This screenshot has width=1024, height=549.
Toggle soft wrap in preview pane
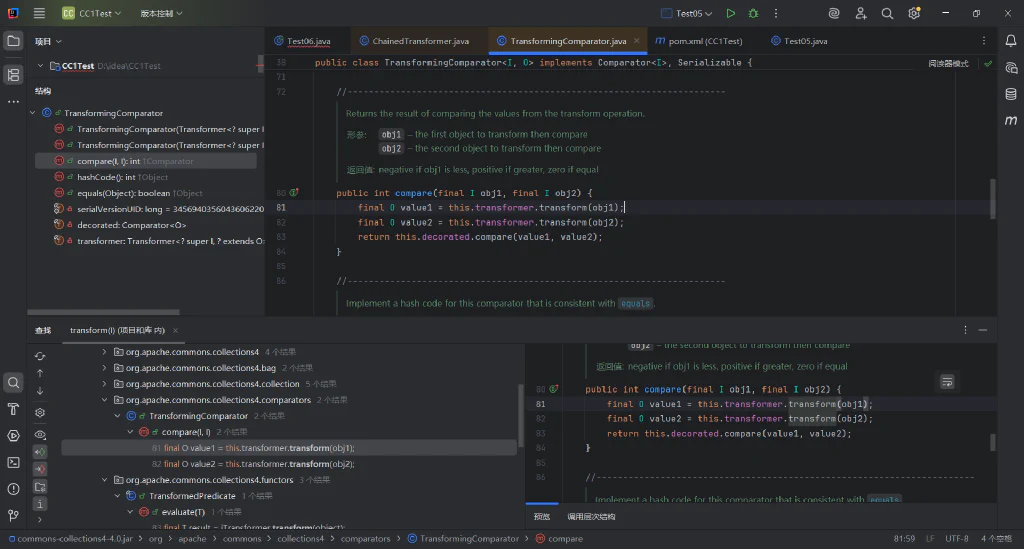(947, 382)
